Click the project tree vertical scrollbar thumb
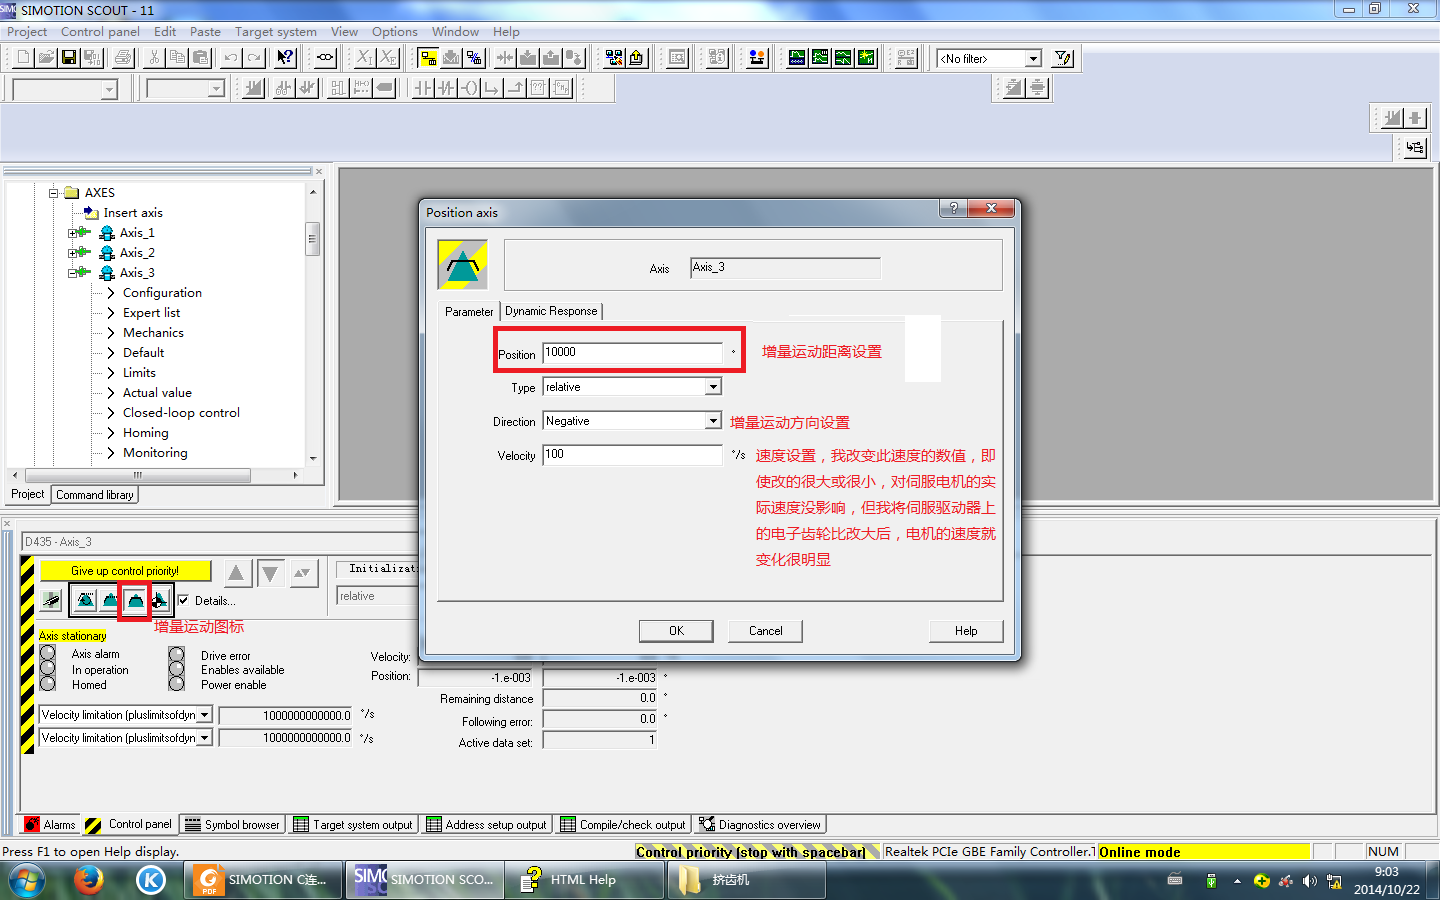 [x=313, y=239]
